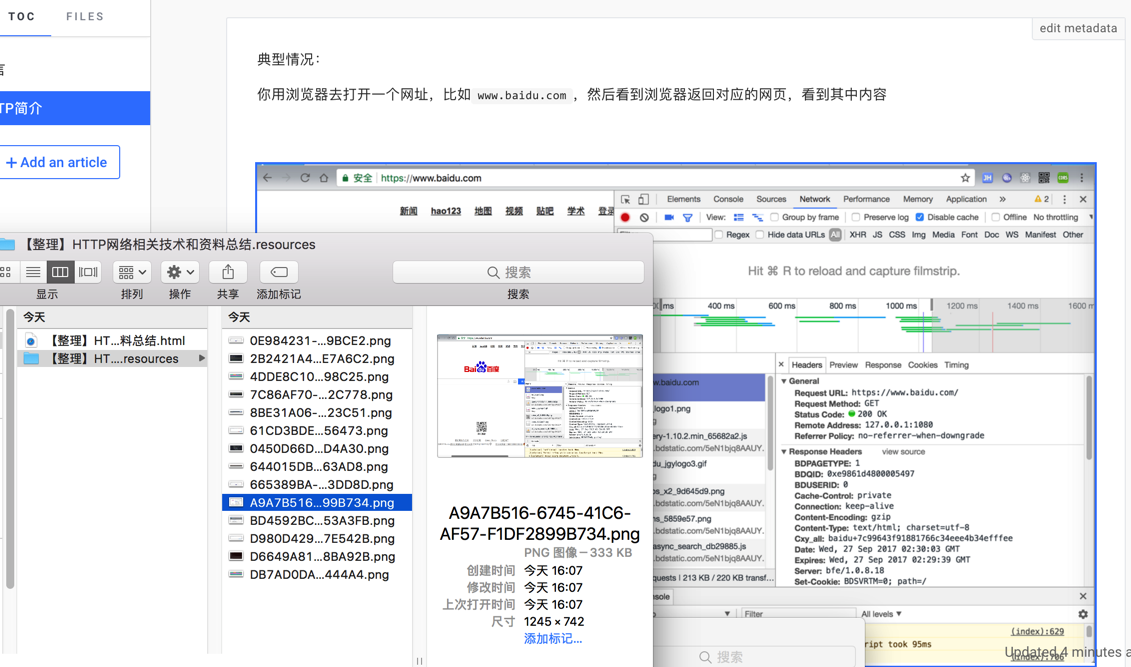Open All levels console dropdown
This screenshot has height=667, width=1131.
click(x=881, y=614)
